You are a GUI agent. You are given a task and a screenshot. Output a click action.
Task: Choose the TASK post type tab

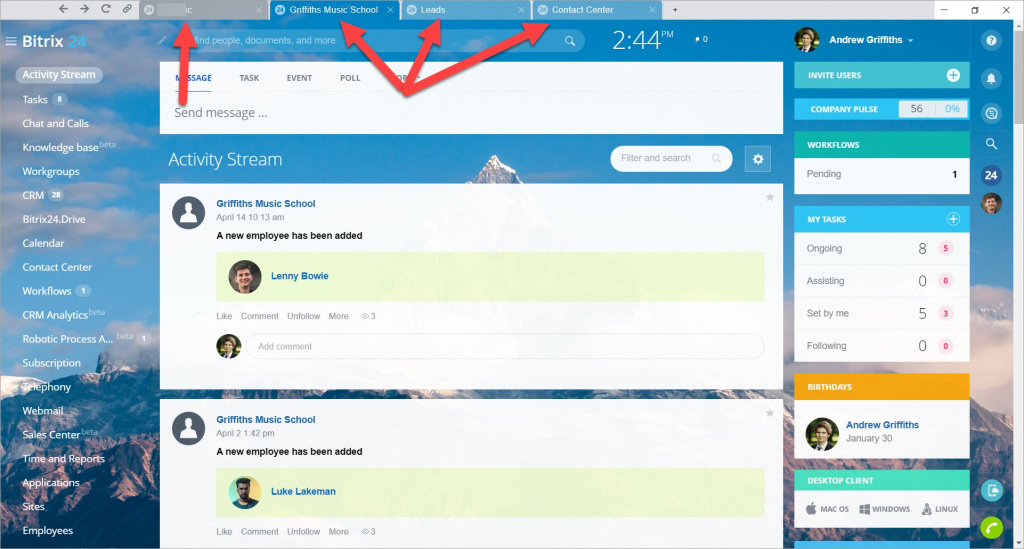pyautogui.click(x=249, y=78)
